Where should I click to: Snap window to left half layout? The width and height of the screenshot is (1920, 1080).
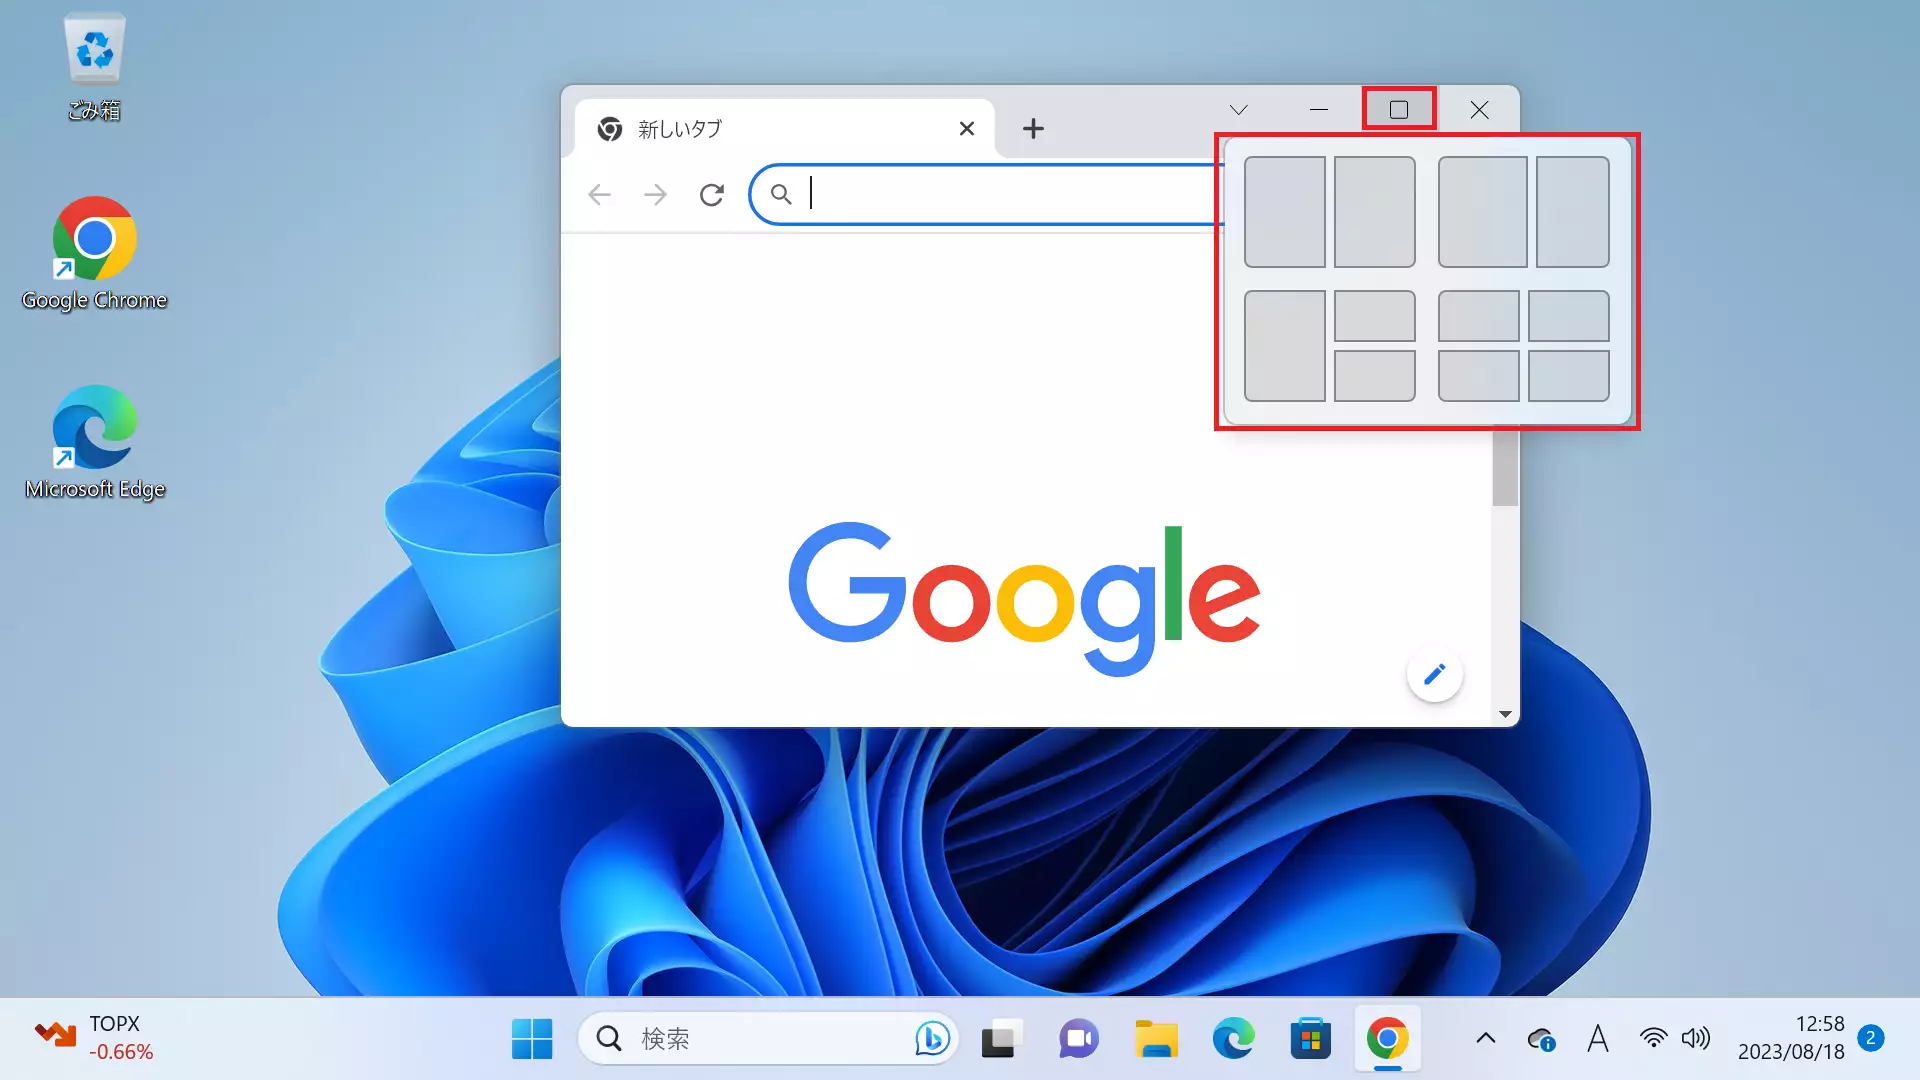1284,212
